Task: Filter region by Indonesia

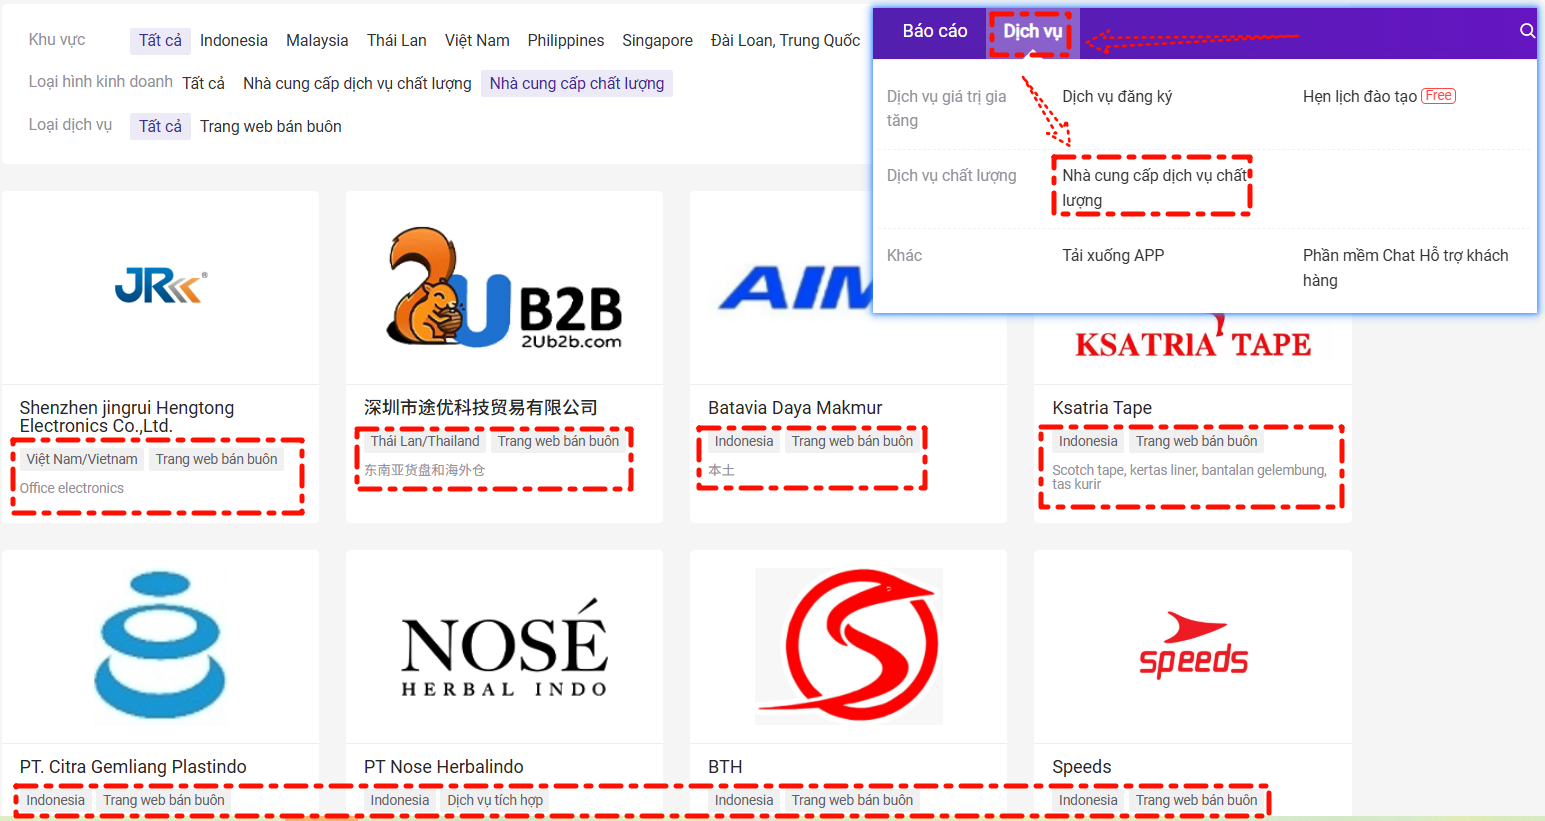Action: pyautogui.click(x=233, y=41)
